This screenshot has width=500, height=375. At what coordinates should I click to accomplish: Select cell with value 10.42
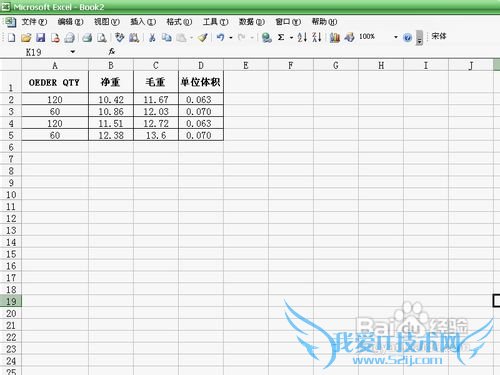pos(111,99)
